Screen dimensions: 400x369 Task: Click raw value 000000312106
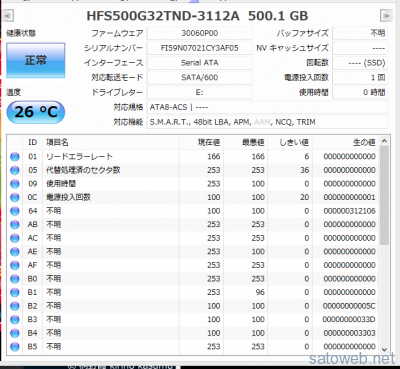[x=349, y=211]
